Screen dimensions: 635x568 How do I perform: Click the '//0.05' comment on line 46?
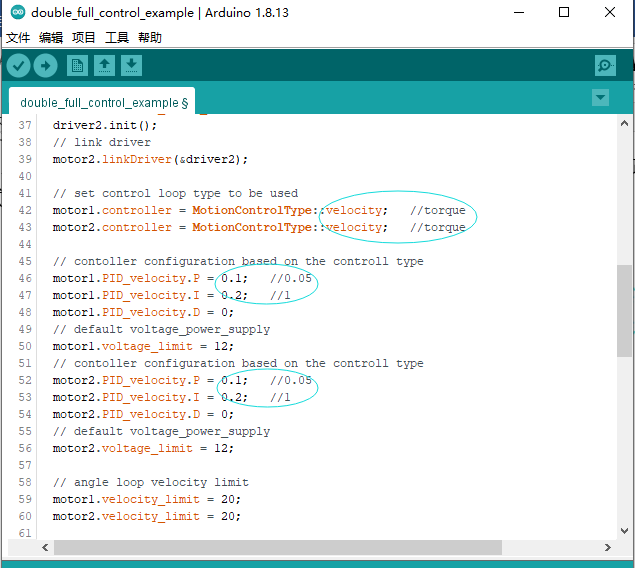[291, 278]
